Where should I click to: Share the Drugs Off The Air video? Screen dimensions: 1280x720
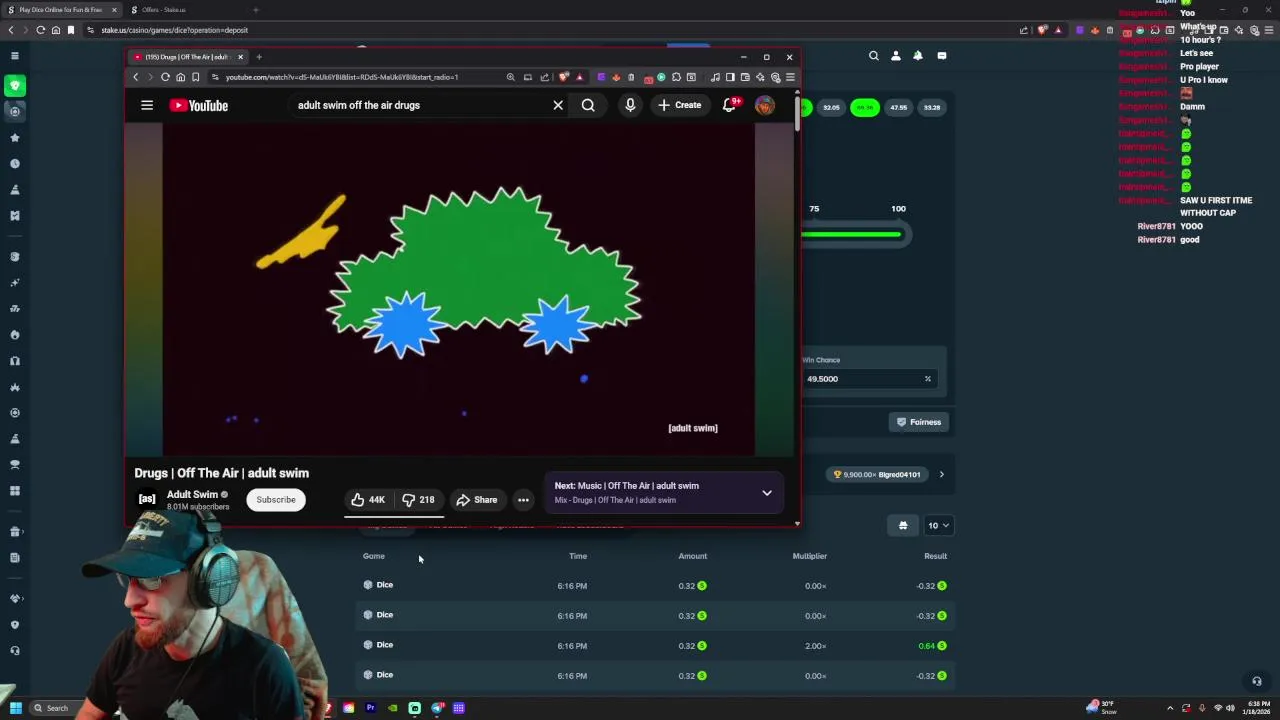coord(477,500)
